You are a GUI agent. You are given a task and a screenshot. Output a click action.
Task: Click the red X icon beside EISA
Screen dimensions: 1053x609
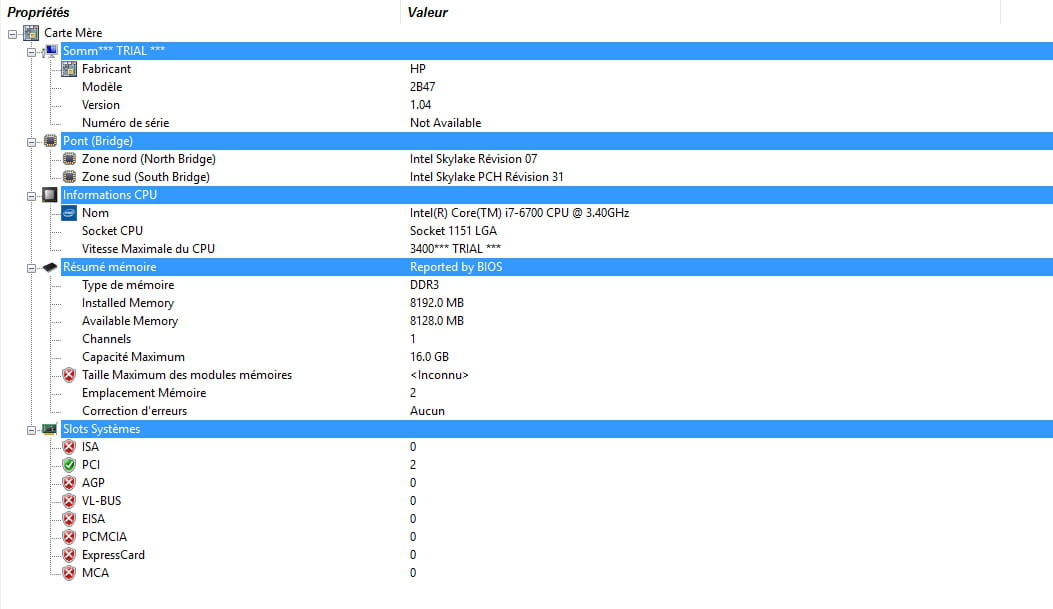click(68, 518)
